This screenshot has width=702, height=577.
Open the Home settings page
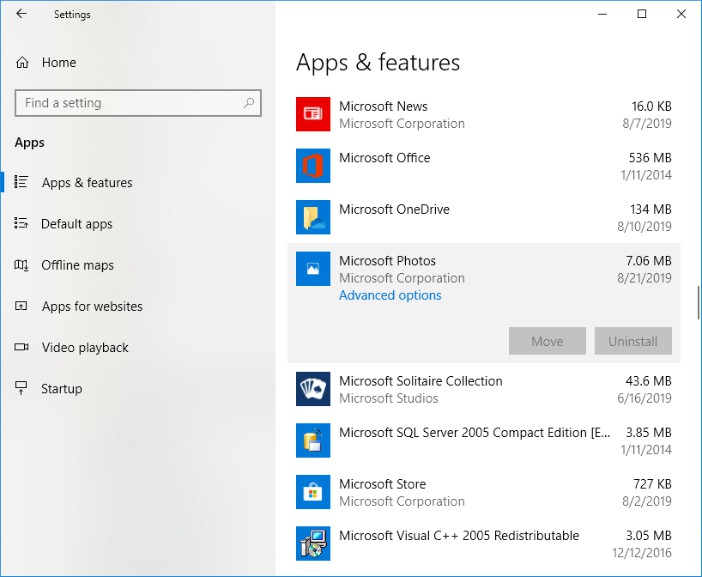(59, 62)
